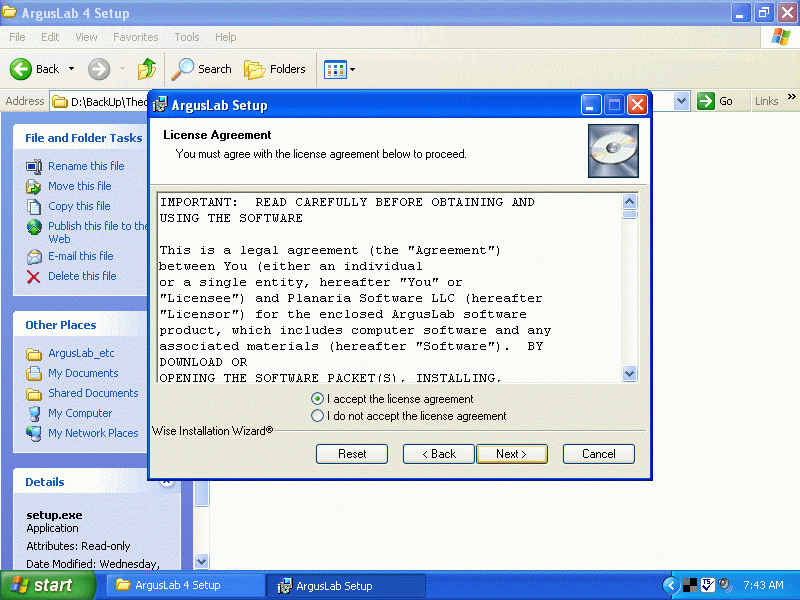The width and height of the screenshot is (800, 600).
Task: Click the Reset button
Action: [x=352, y=454]
